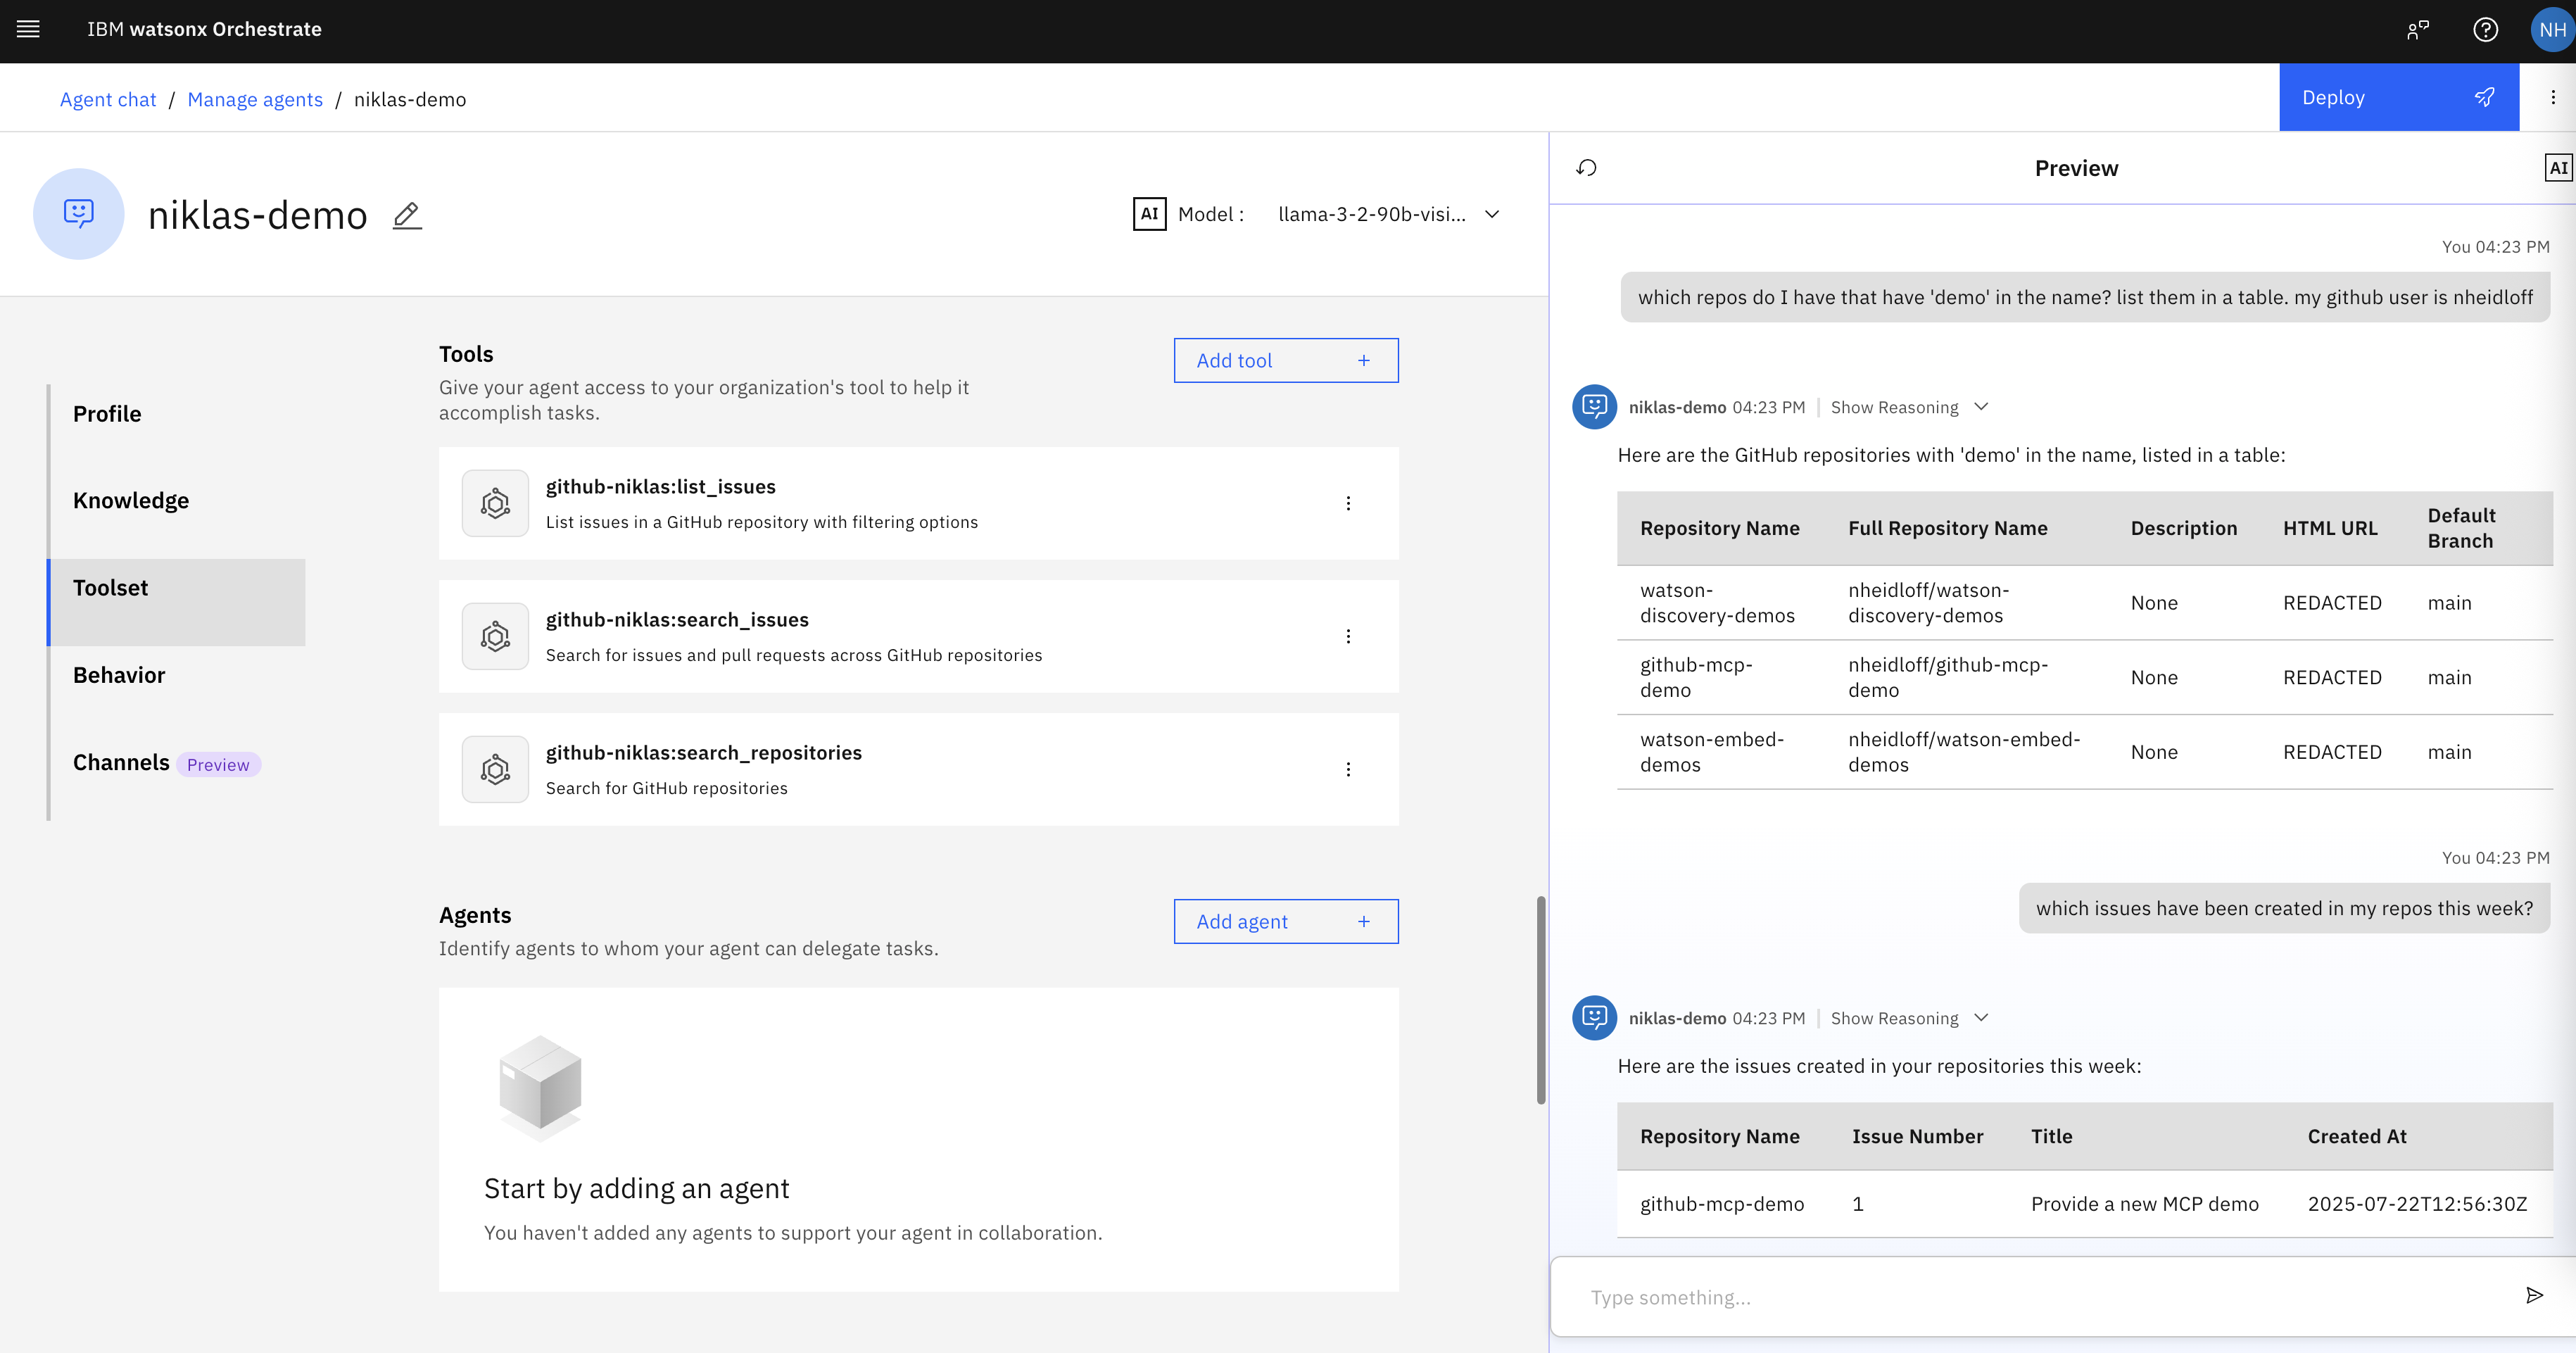Click the search_repositories tool icon
Image resolution: width=2576 pixels, height=1353 pixels.
click(495, 769)
